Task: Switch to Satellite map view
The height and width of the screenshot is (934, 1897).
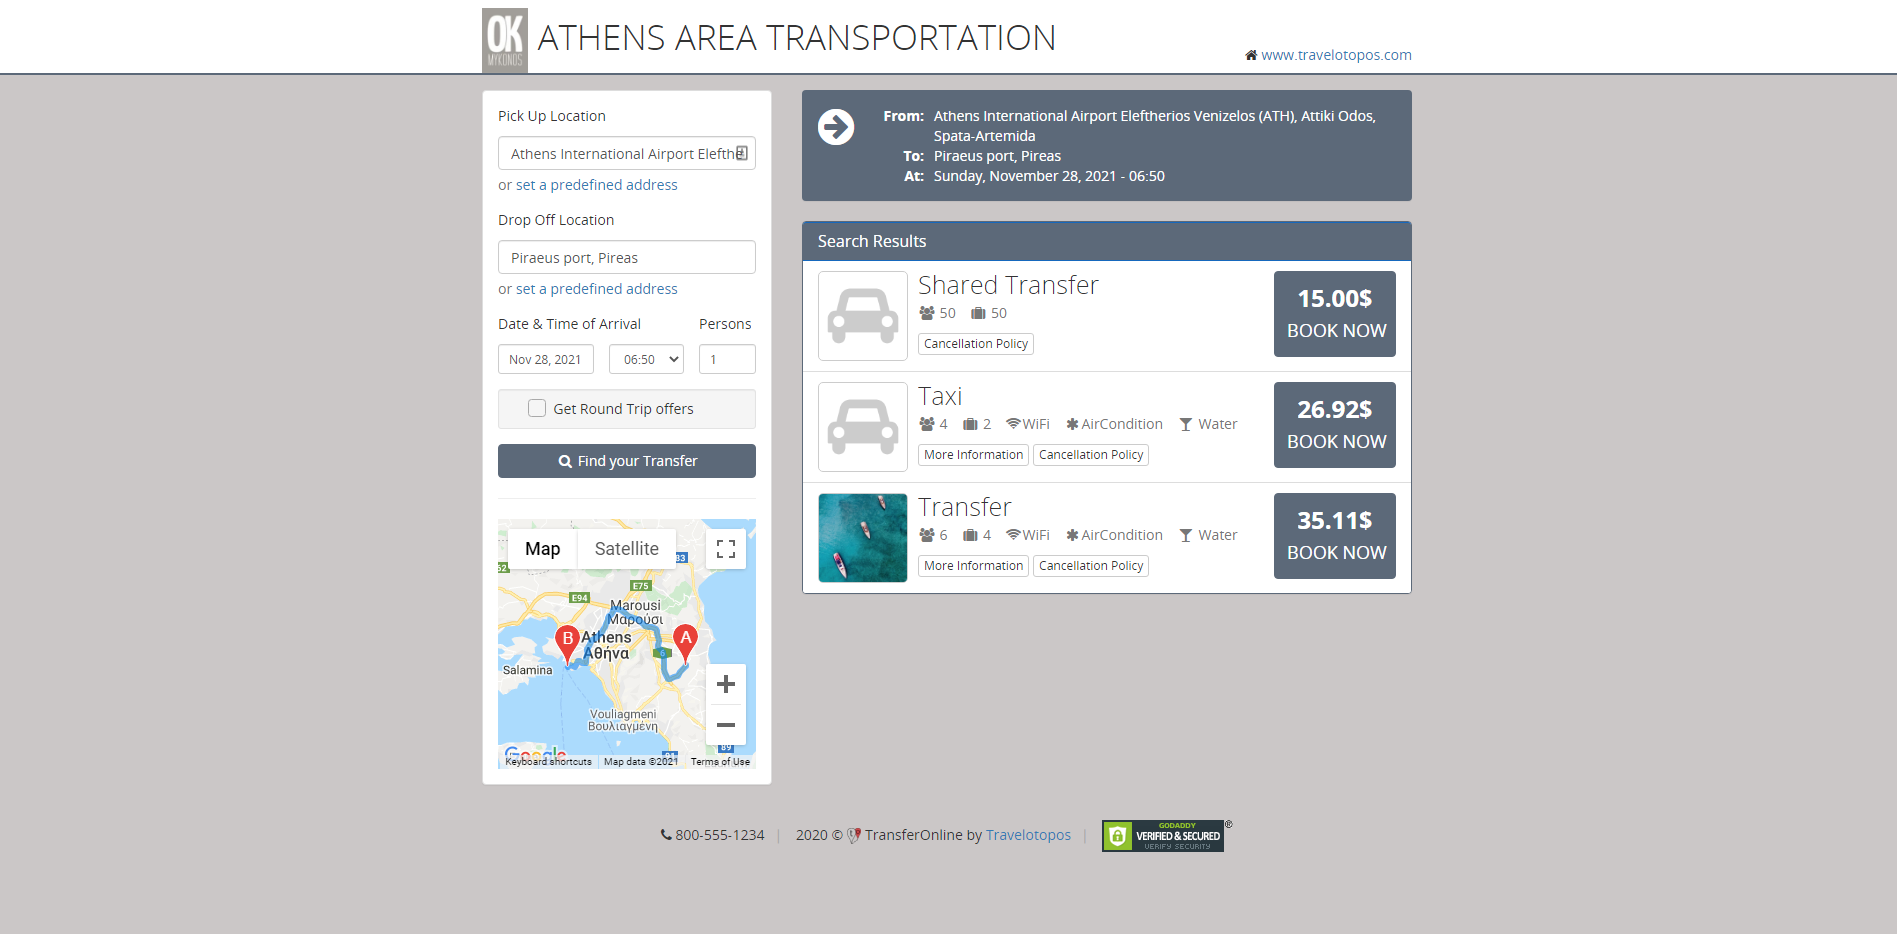Action: (626, 549)
